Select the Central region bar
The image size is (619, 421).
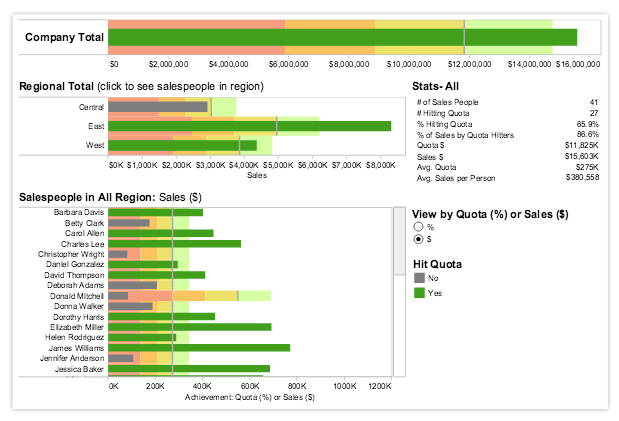157,106
